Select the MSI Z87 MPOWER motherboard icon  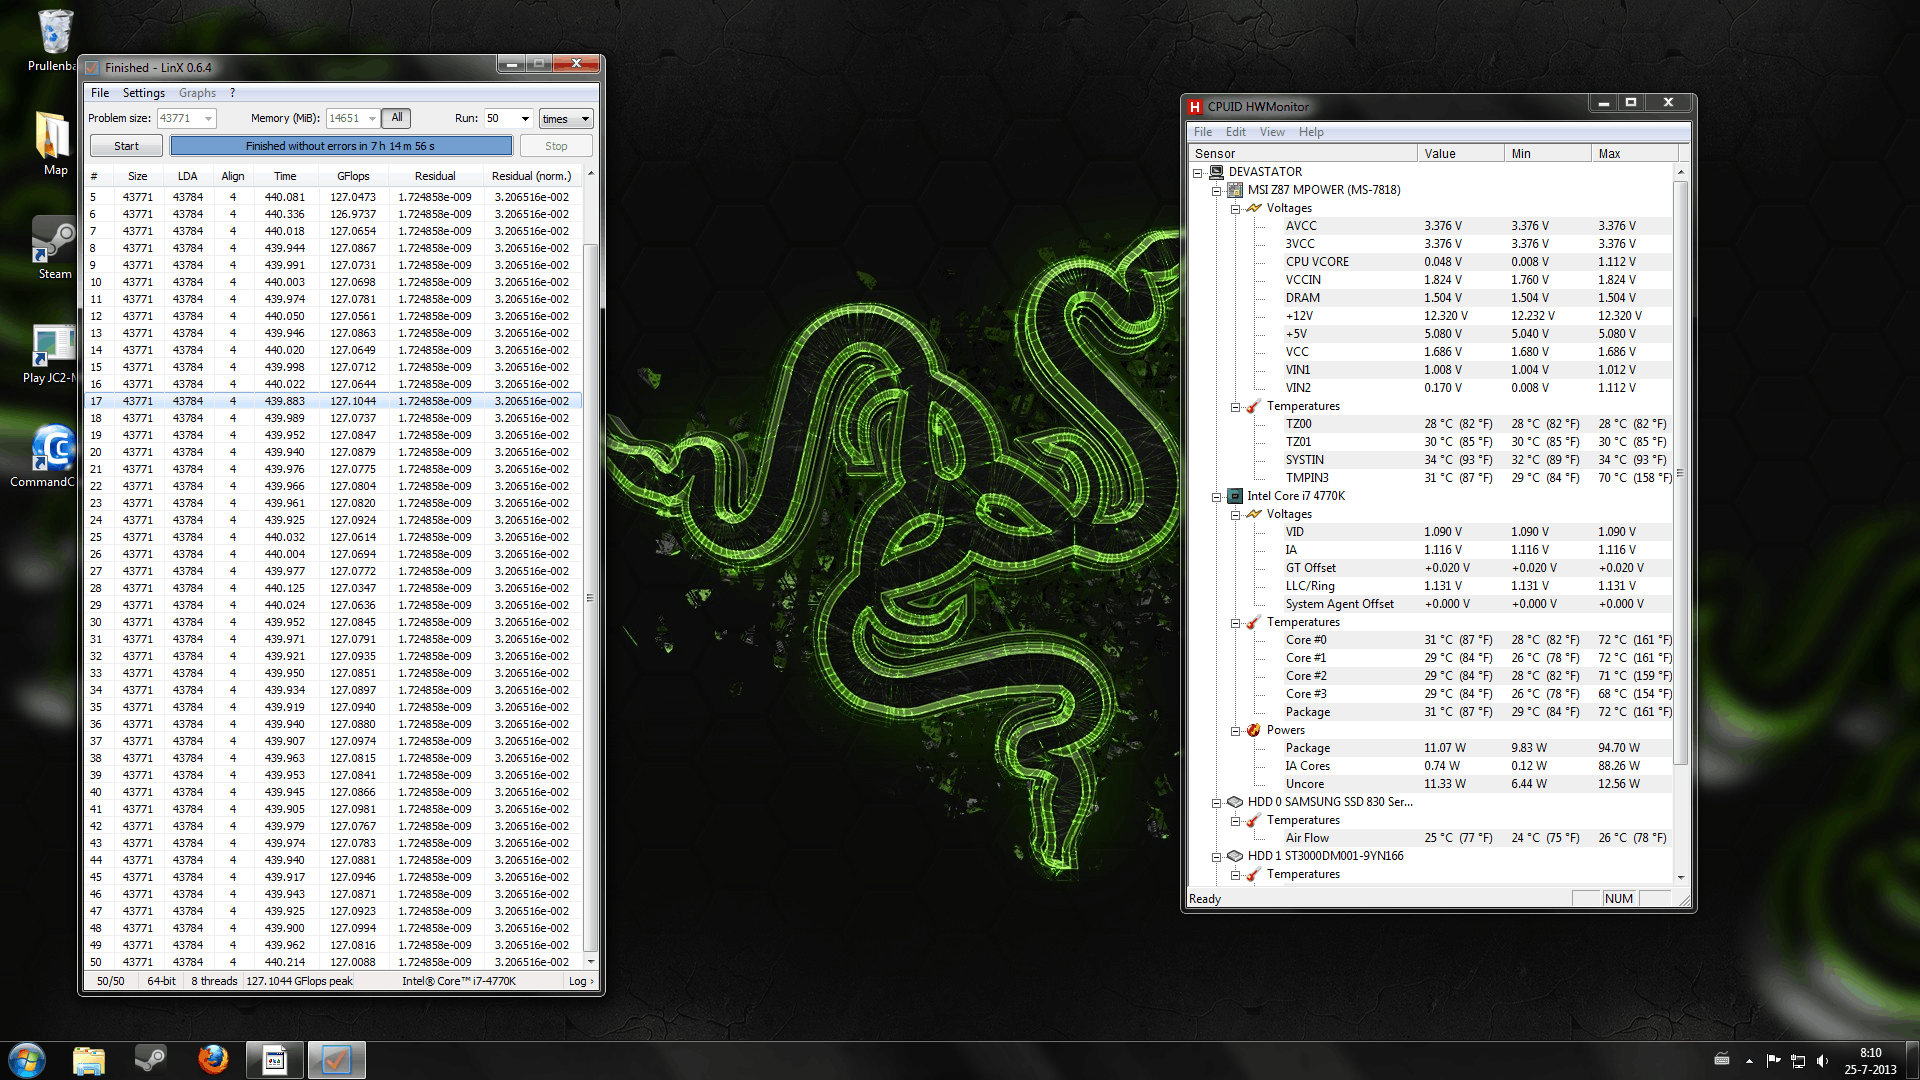coord(1235,190)
